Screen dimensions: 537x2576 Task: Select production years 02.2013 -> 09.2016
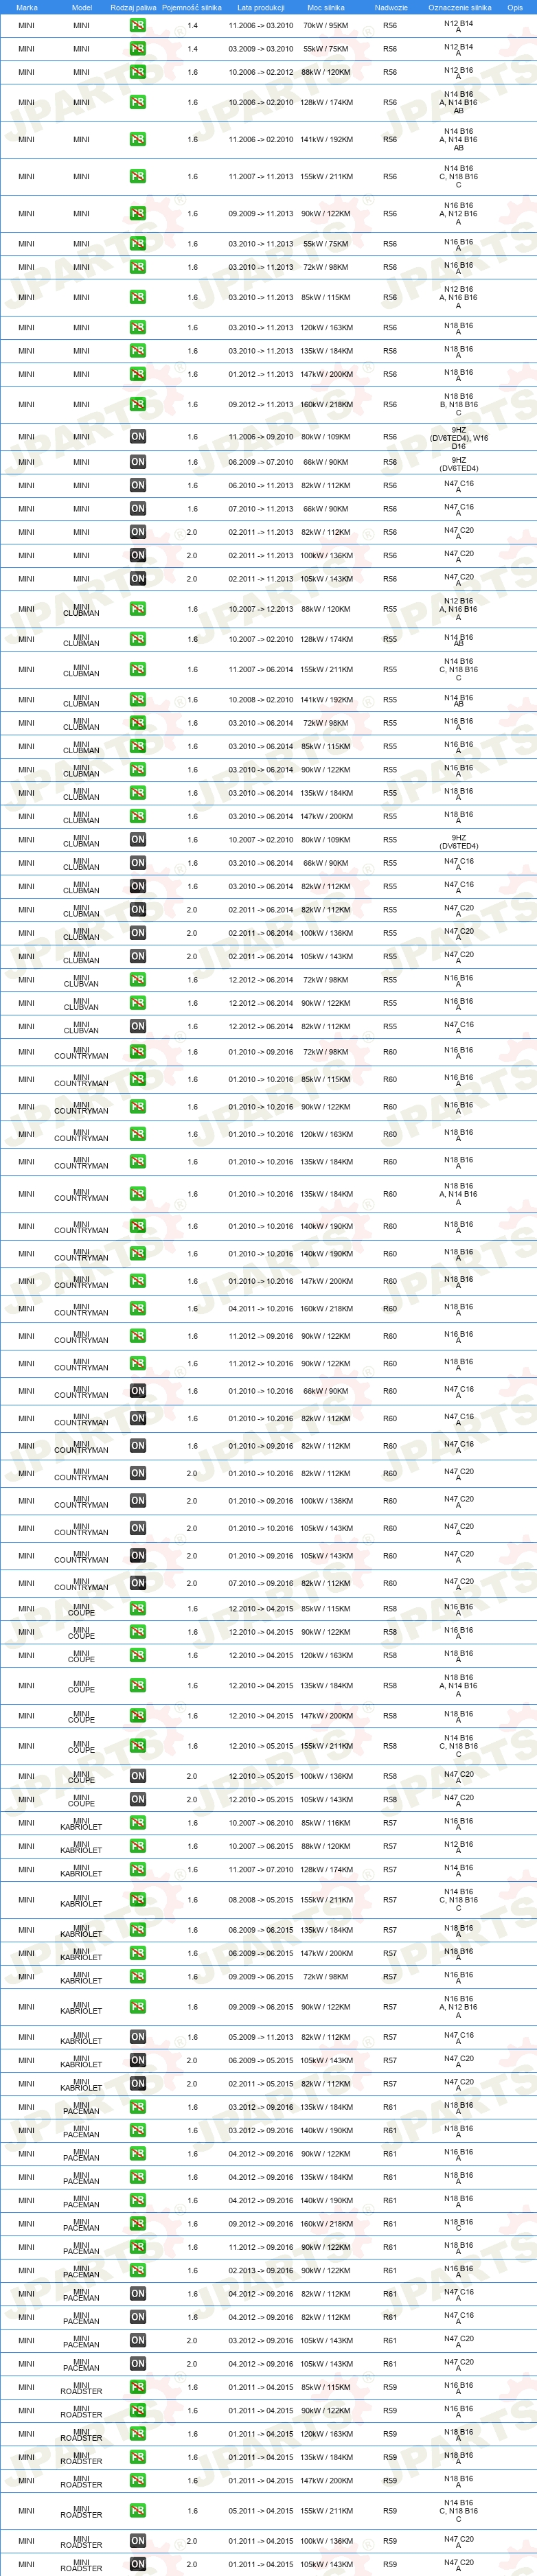[261, 2270]
